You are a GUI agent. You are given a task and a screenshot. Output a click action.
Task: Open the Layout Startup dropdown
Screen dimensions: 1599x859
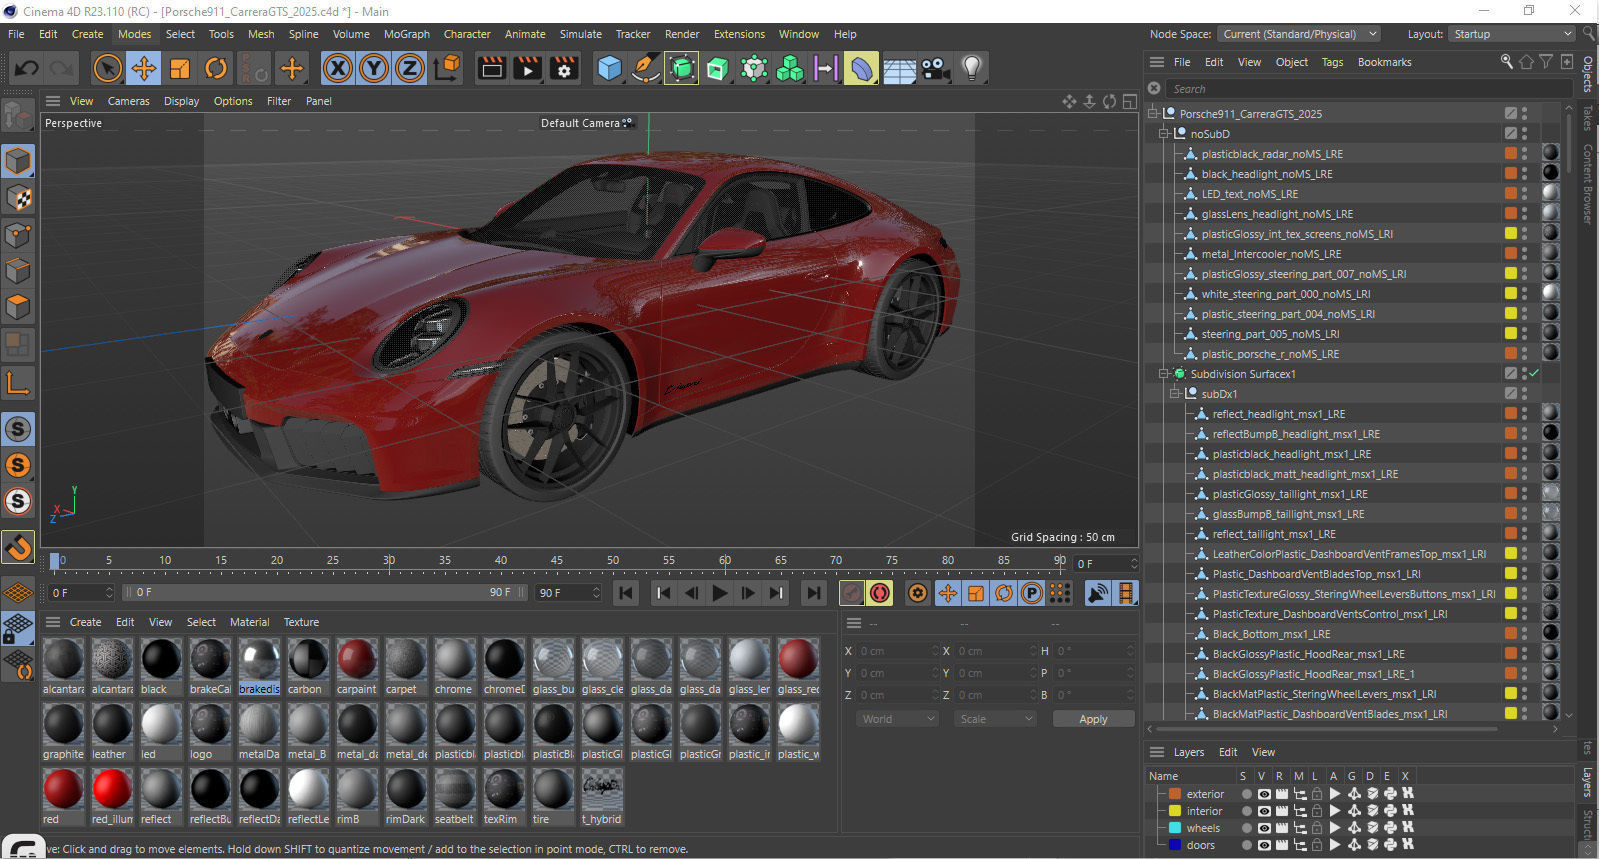1512,34
